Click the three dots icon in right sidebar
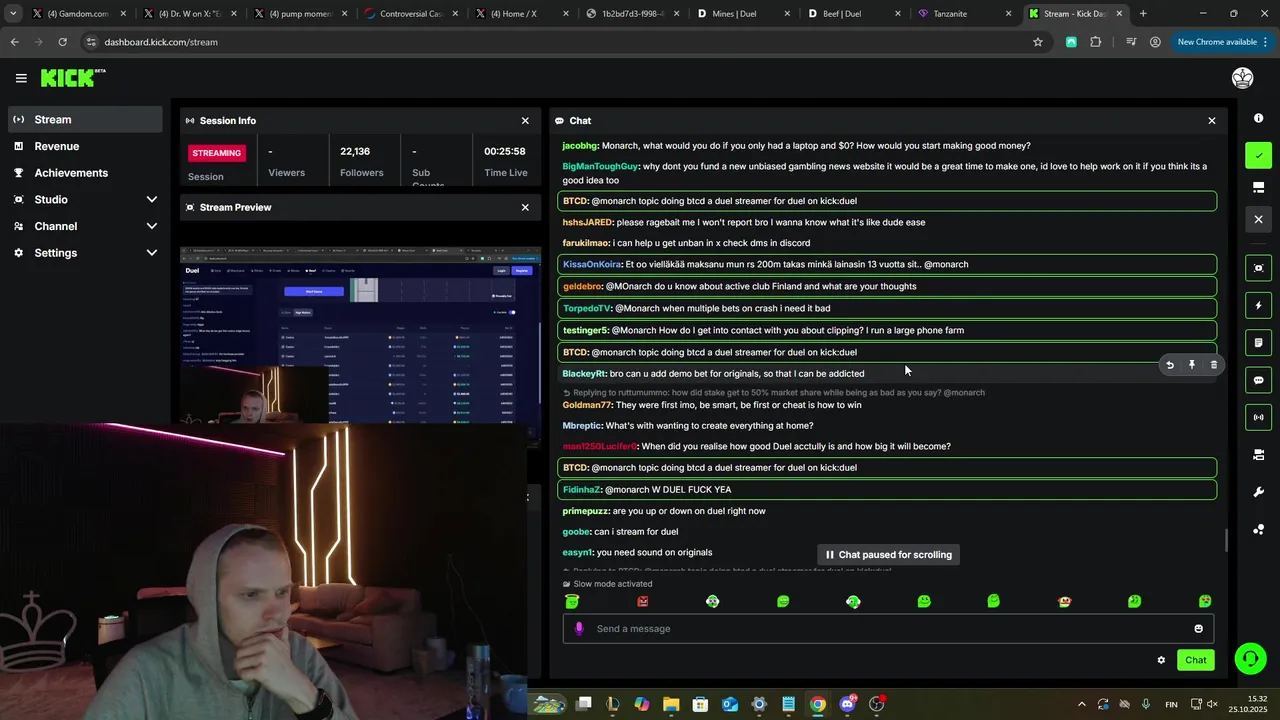 [1258, 529]
